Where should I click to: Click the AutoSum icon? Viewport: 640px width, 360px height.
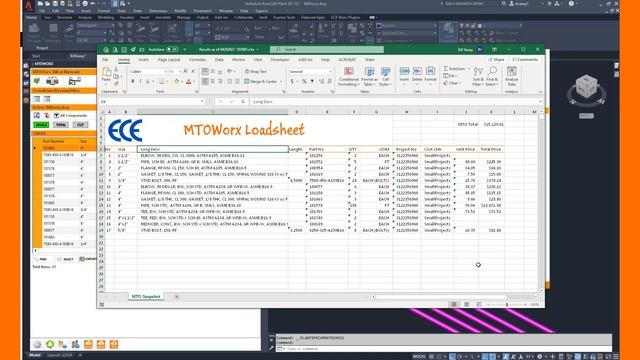click(x=446, y=69)
